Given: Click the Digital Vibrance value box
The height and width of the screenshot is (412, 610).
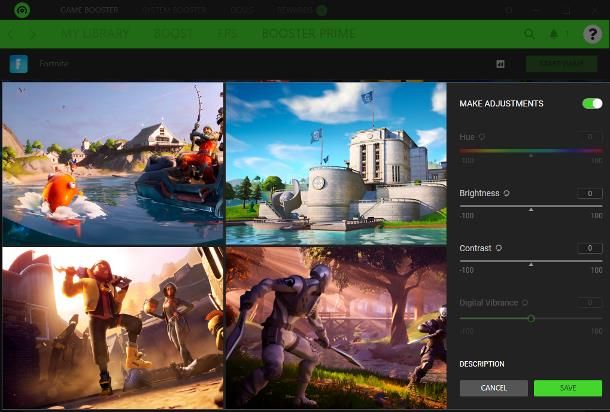Looking at the screenshot, I should pyautogui.click(x=590, y=302).
